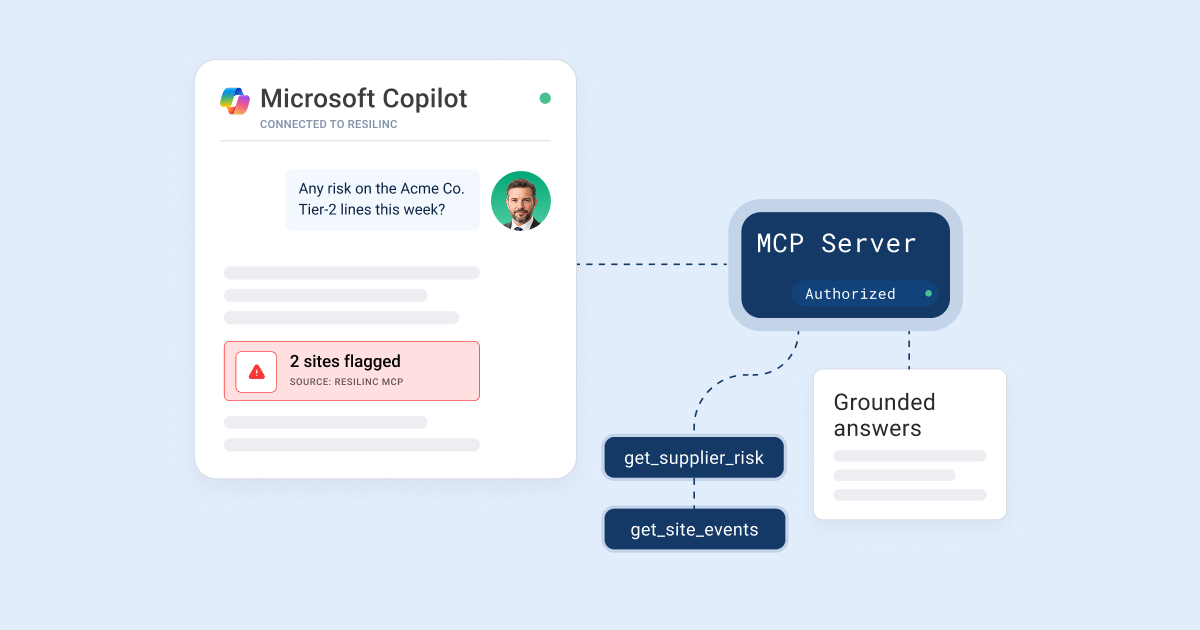Click the Authorized status badge
Screen dimensions: 1200x630
tap(865, 293)
